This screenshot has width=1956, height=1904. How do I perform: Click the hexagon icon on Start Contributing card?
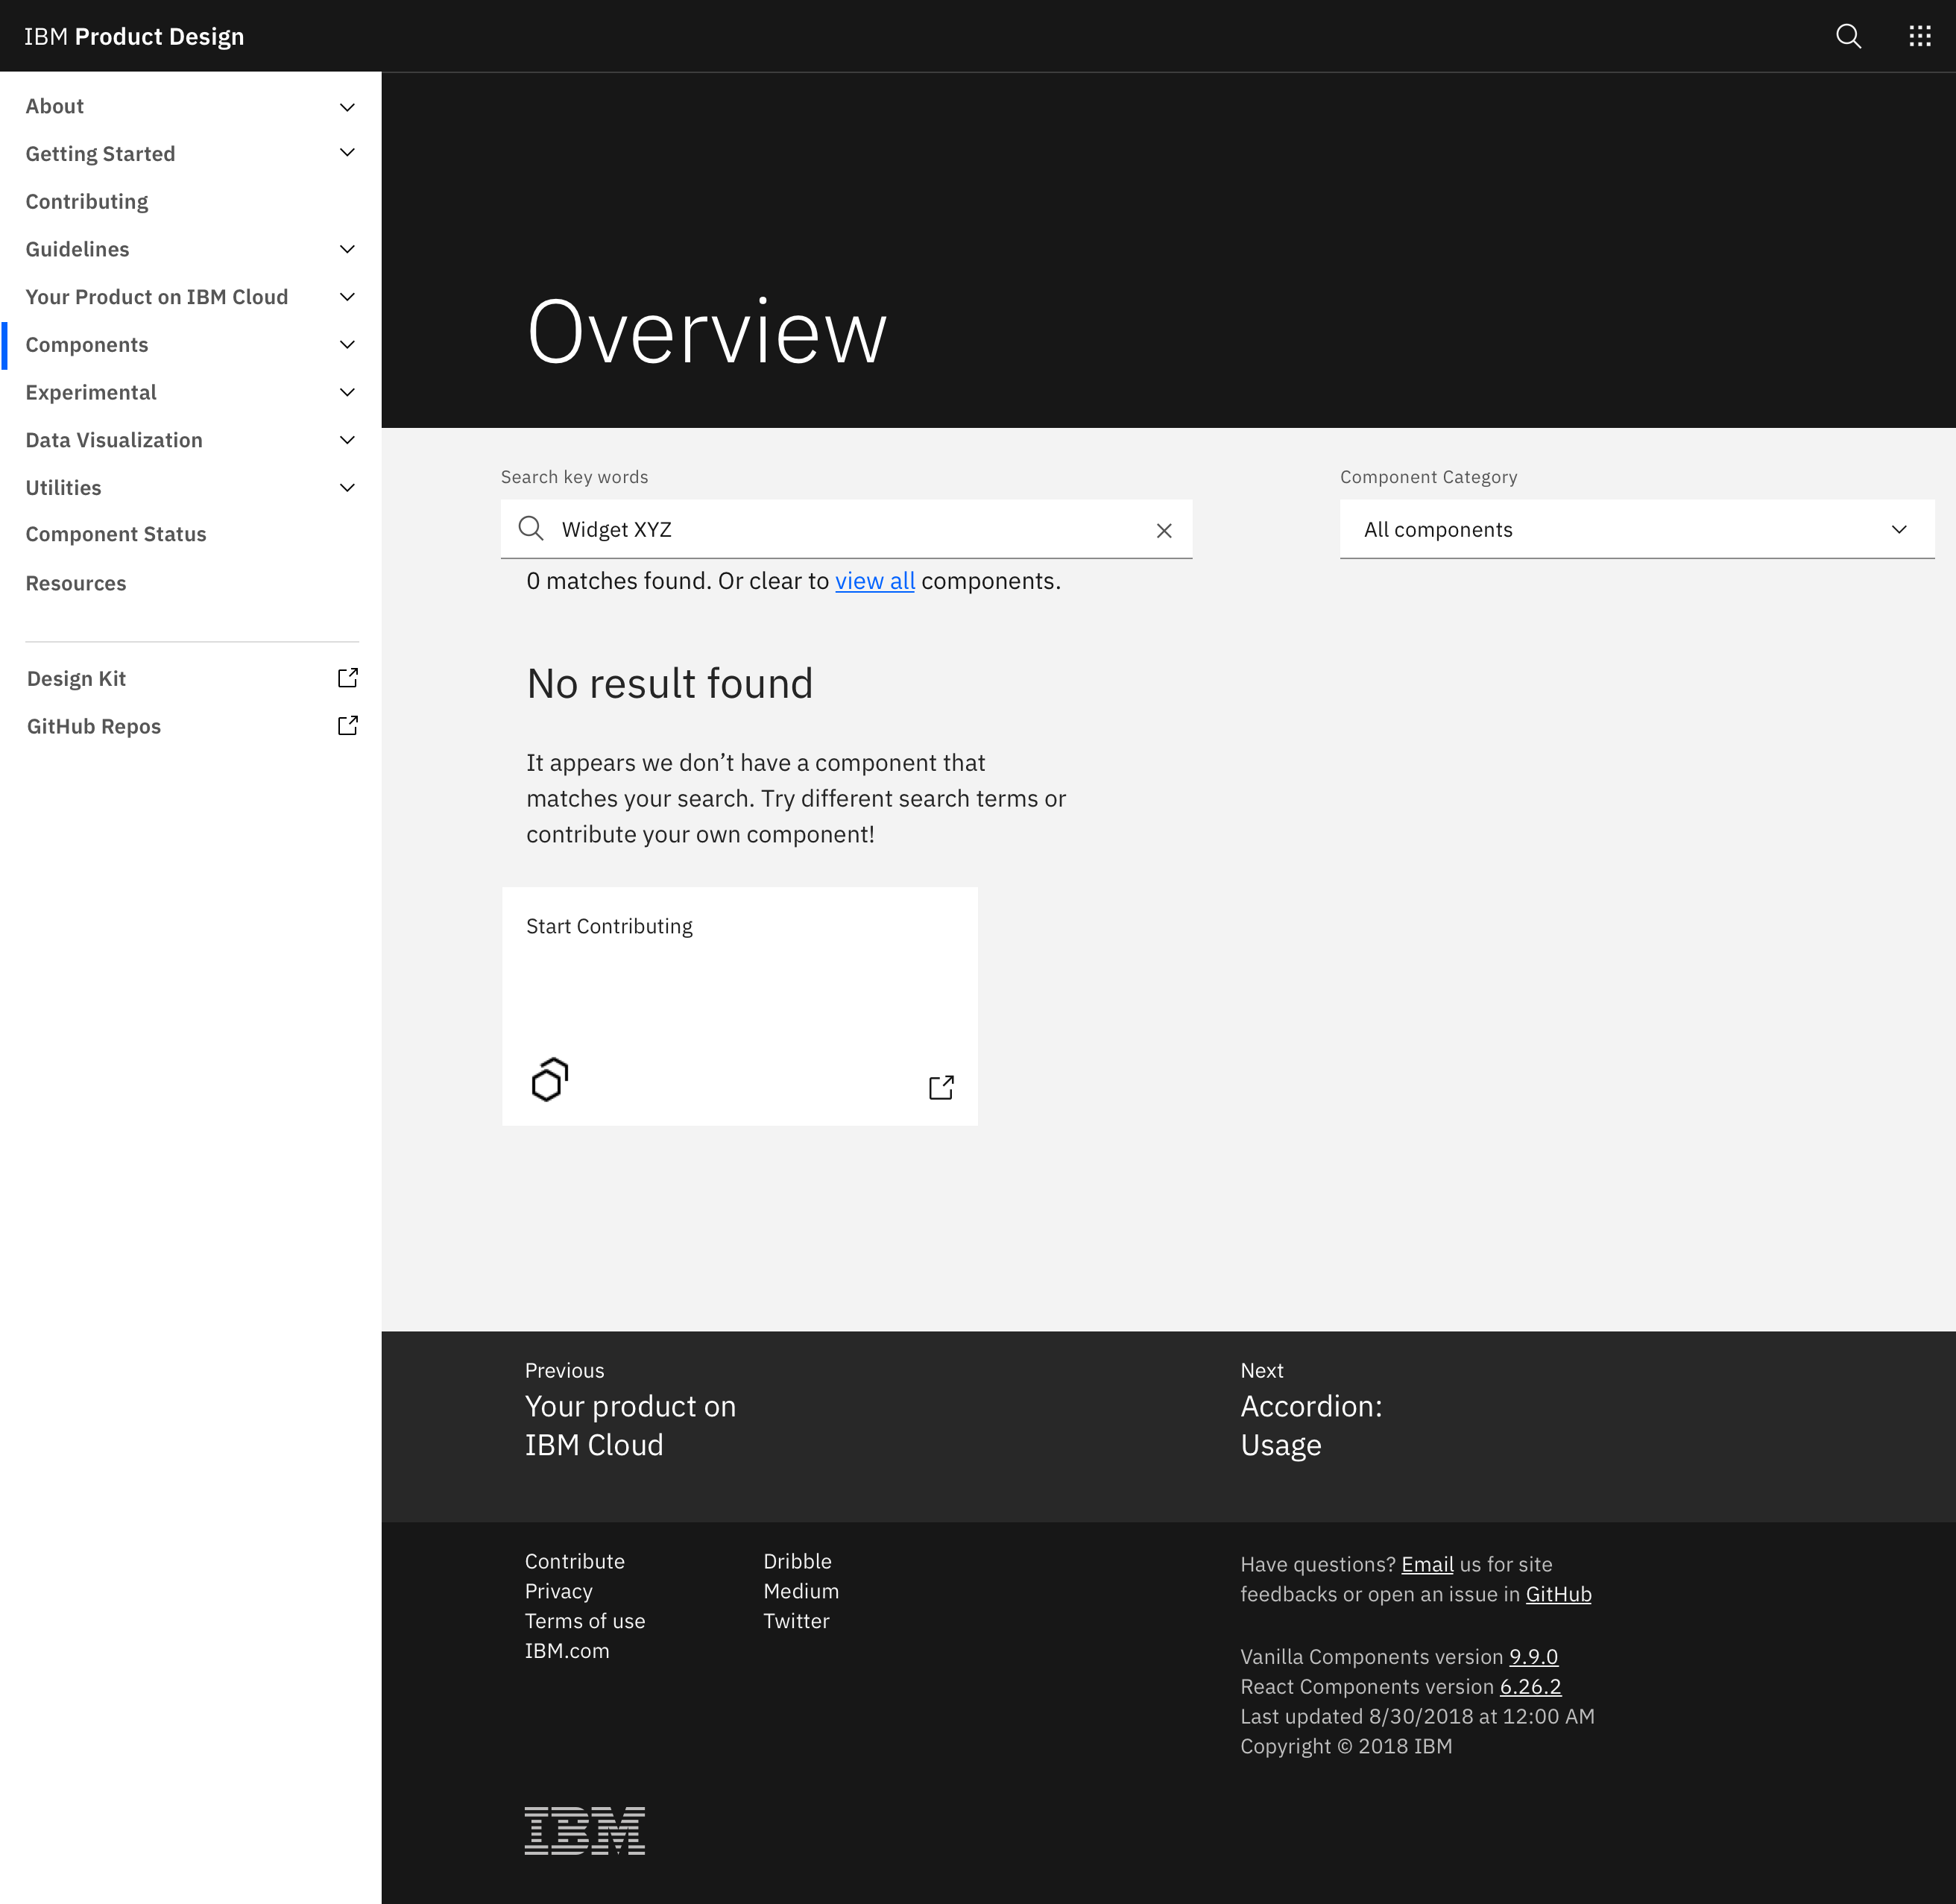coord(549,1080)
